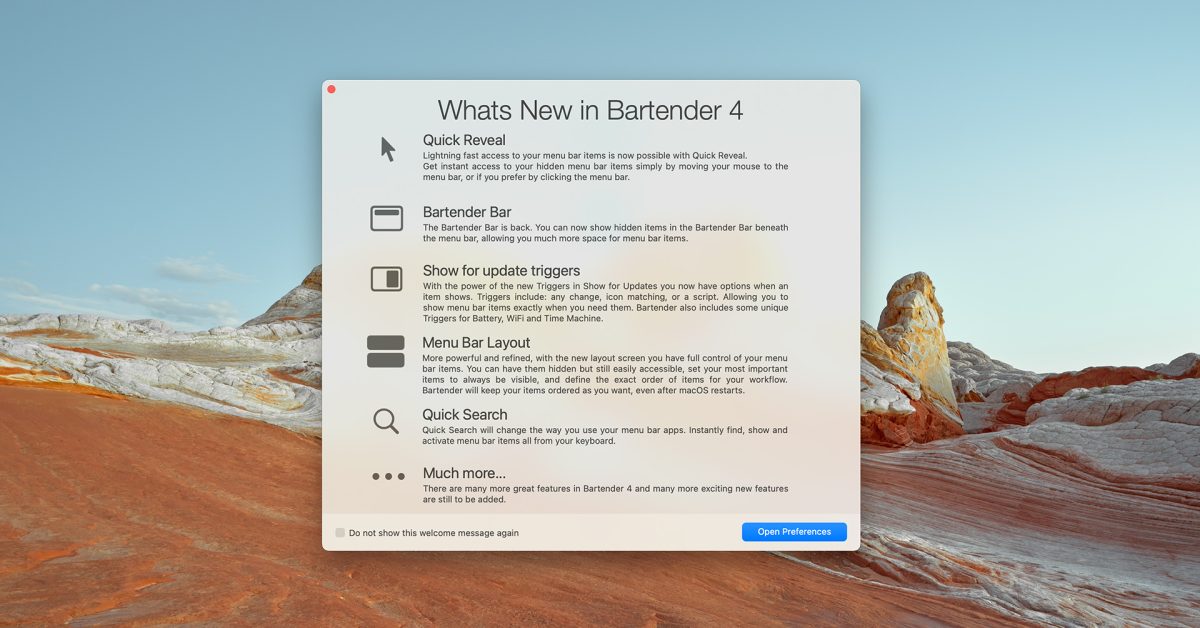1200x628 pixels.
Task: Click the Quick Search magnifying glass icon
Action: point(386,421)
